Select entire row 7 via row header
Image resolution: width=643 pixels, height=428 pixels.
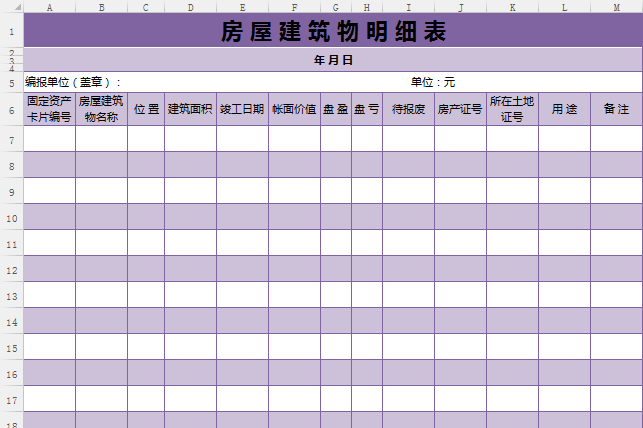[x=11, y=139]
